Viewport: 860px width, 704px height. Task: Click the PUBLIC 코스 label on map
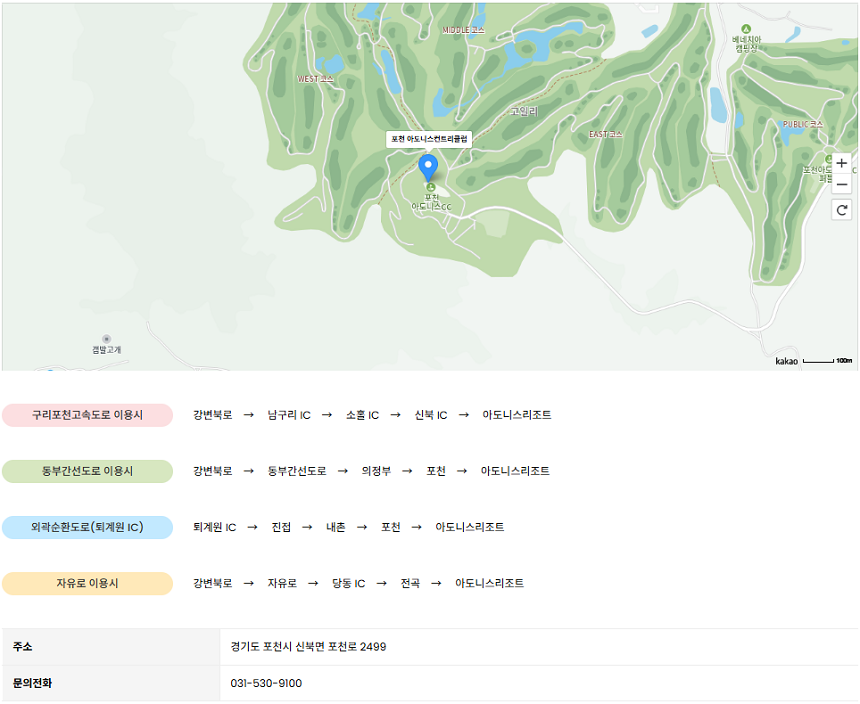point(802,124)
